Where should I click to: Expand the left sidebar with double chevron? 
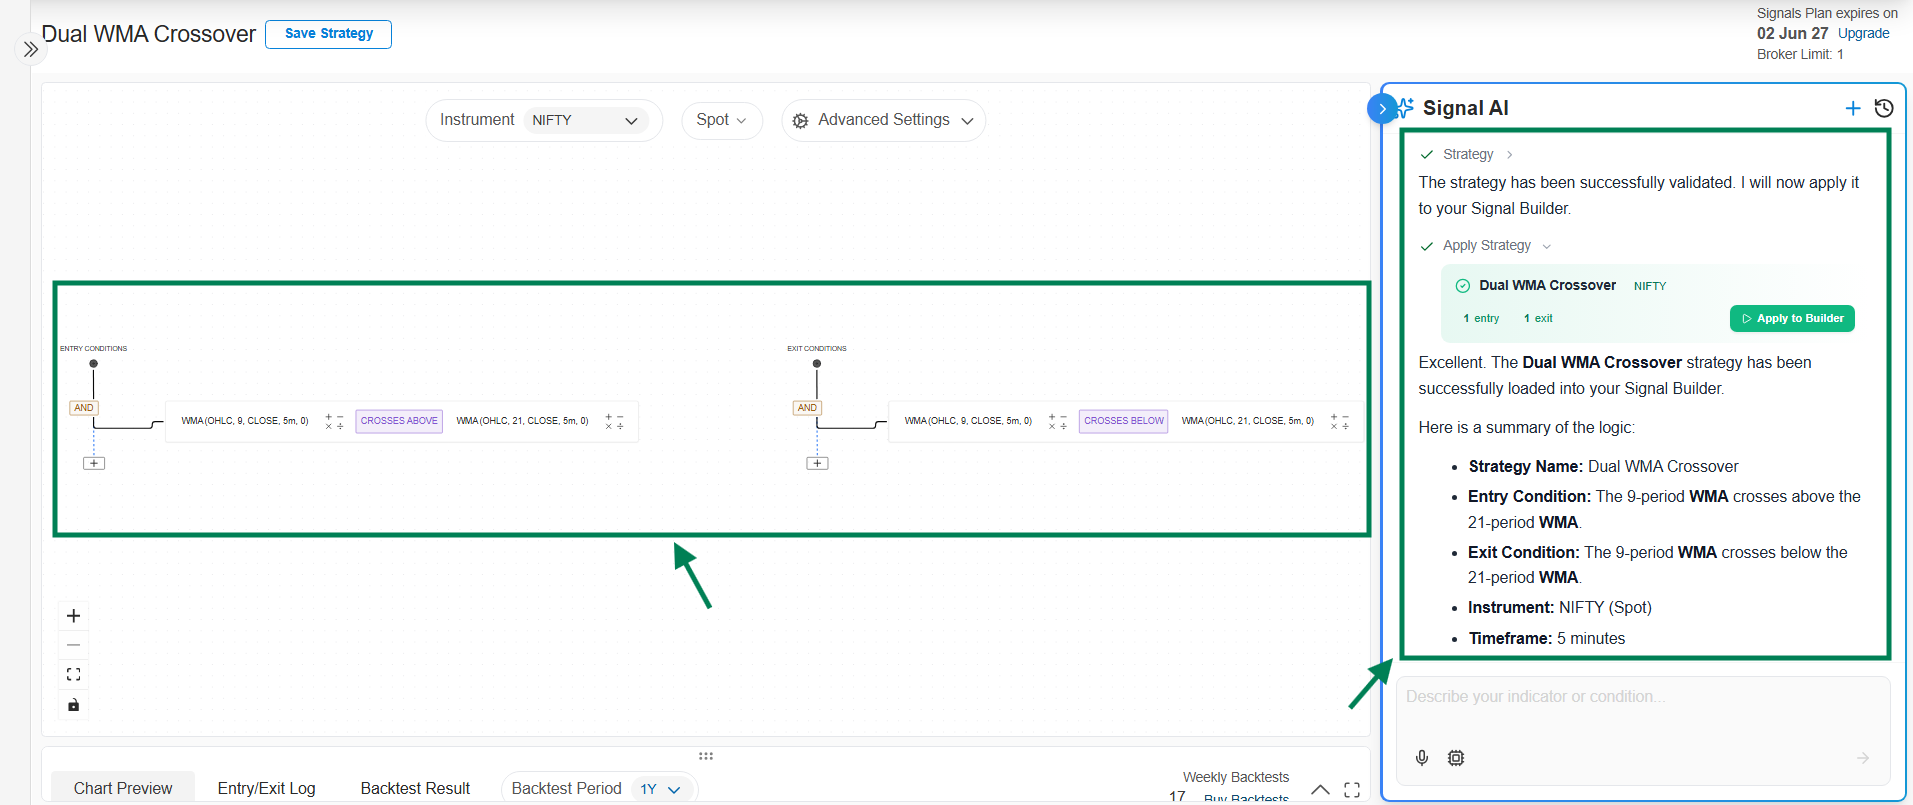31,49
